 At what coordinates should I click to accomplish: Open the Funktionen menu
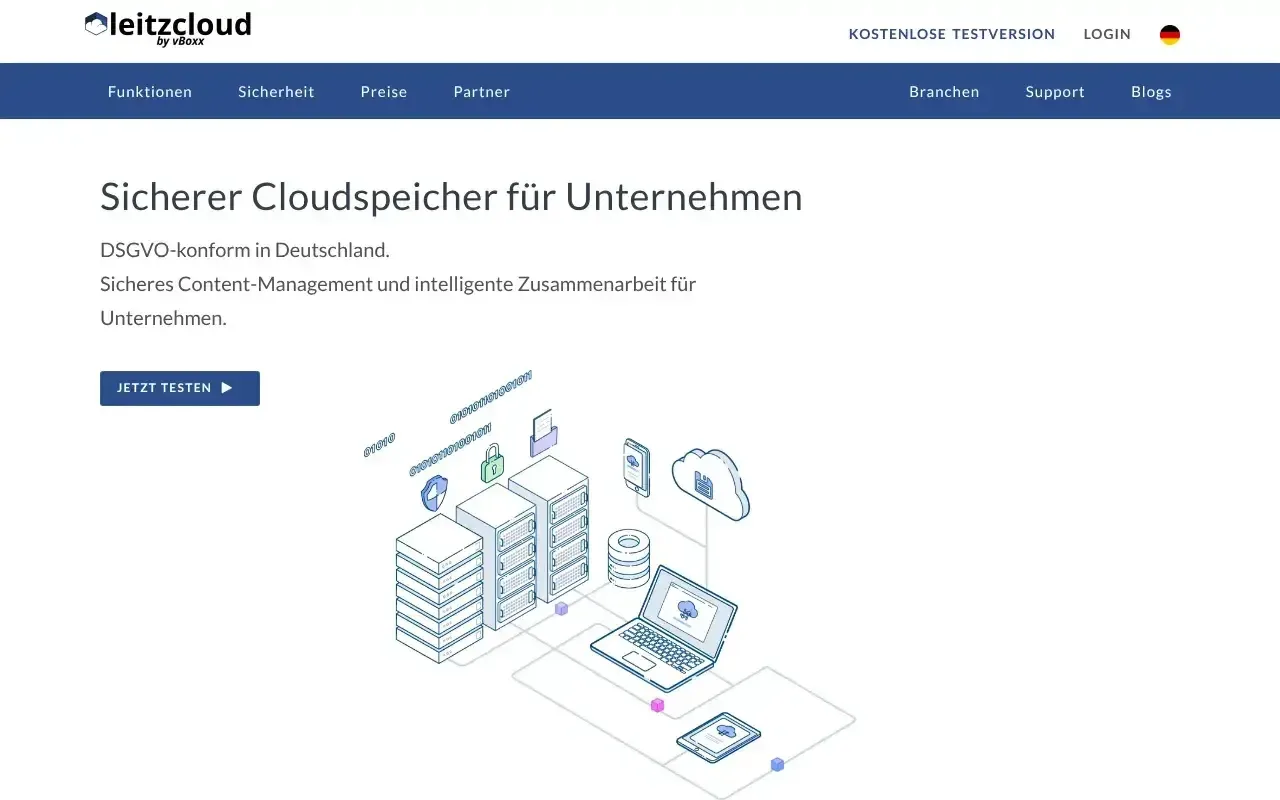click(150, 91)
